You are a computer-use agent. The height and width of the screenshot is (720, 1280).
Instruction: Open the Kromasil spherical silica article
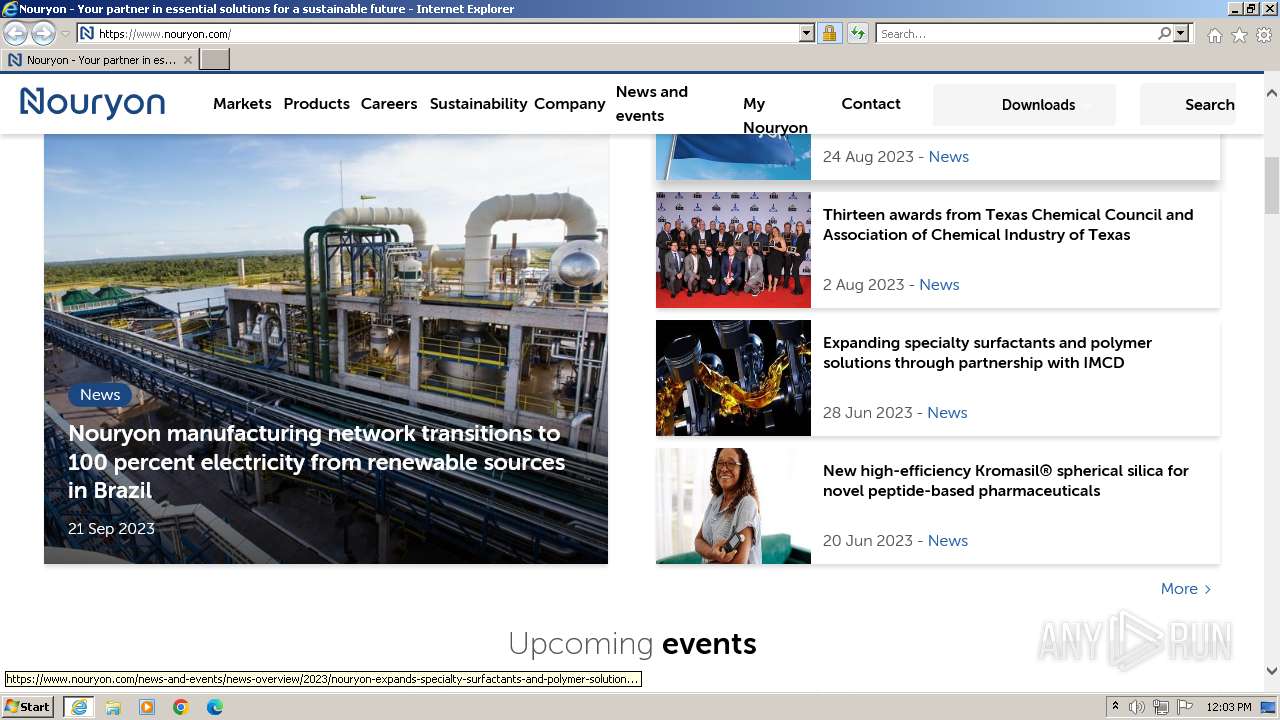pos(1006,481)
